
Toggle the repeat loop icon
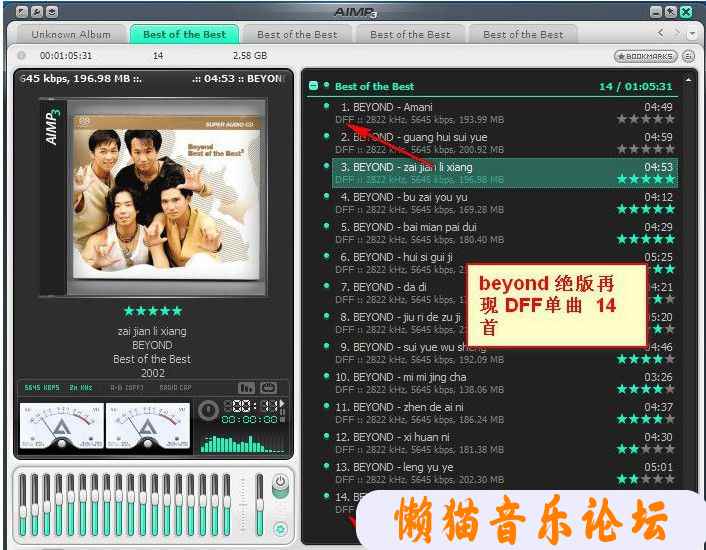(268, 387)
